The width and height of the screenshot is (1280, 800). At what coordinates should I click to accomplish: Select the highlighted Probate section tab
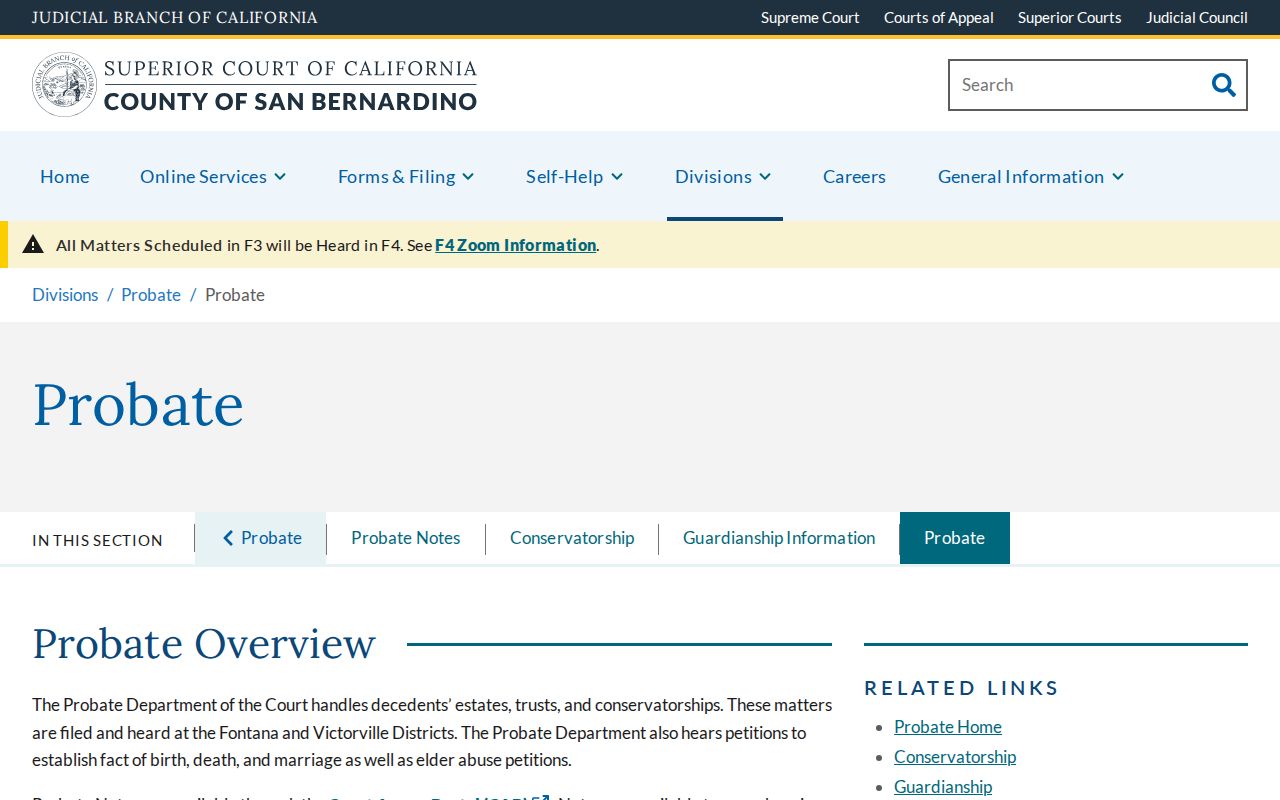(955, 538)
